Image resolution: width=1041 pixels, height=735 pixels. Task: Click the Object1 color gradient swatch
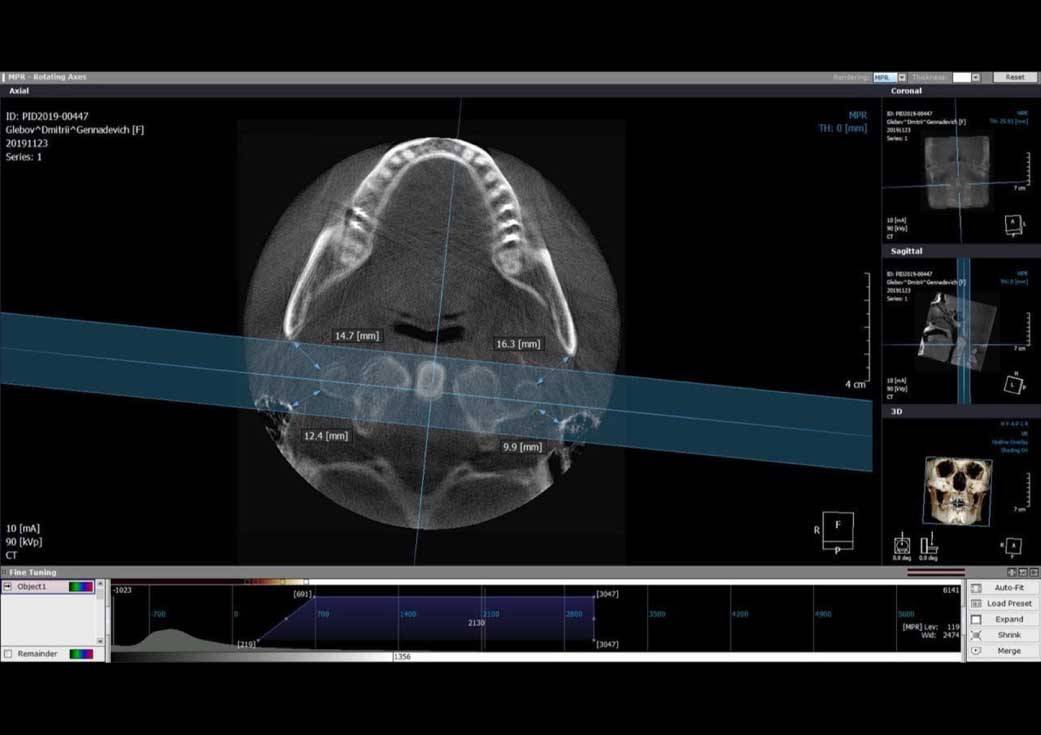(x=81, y=587)
